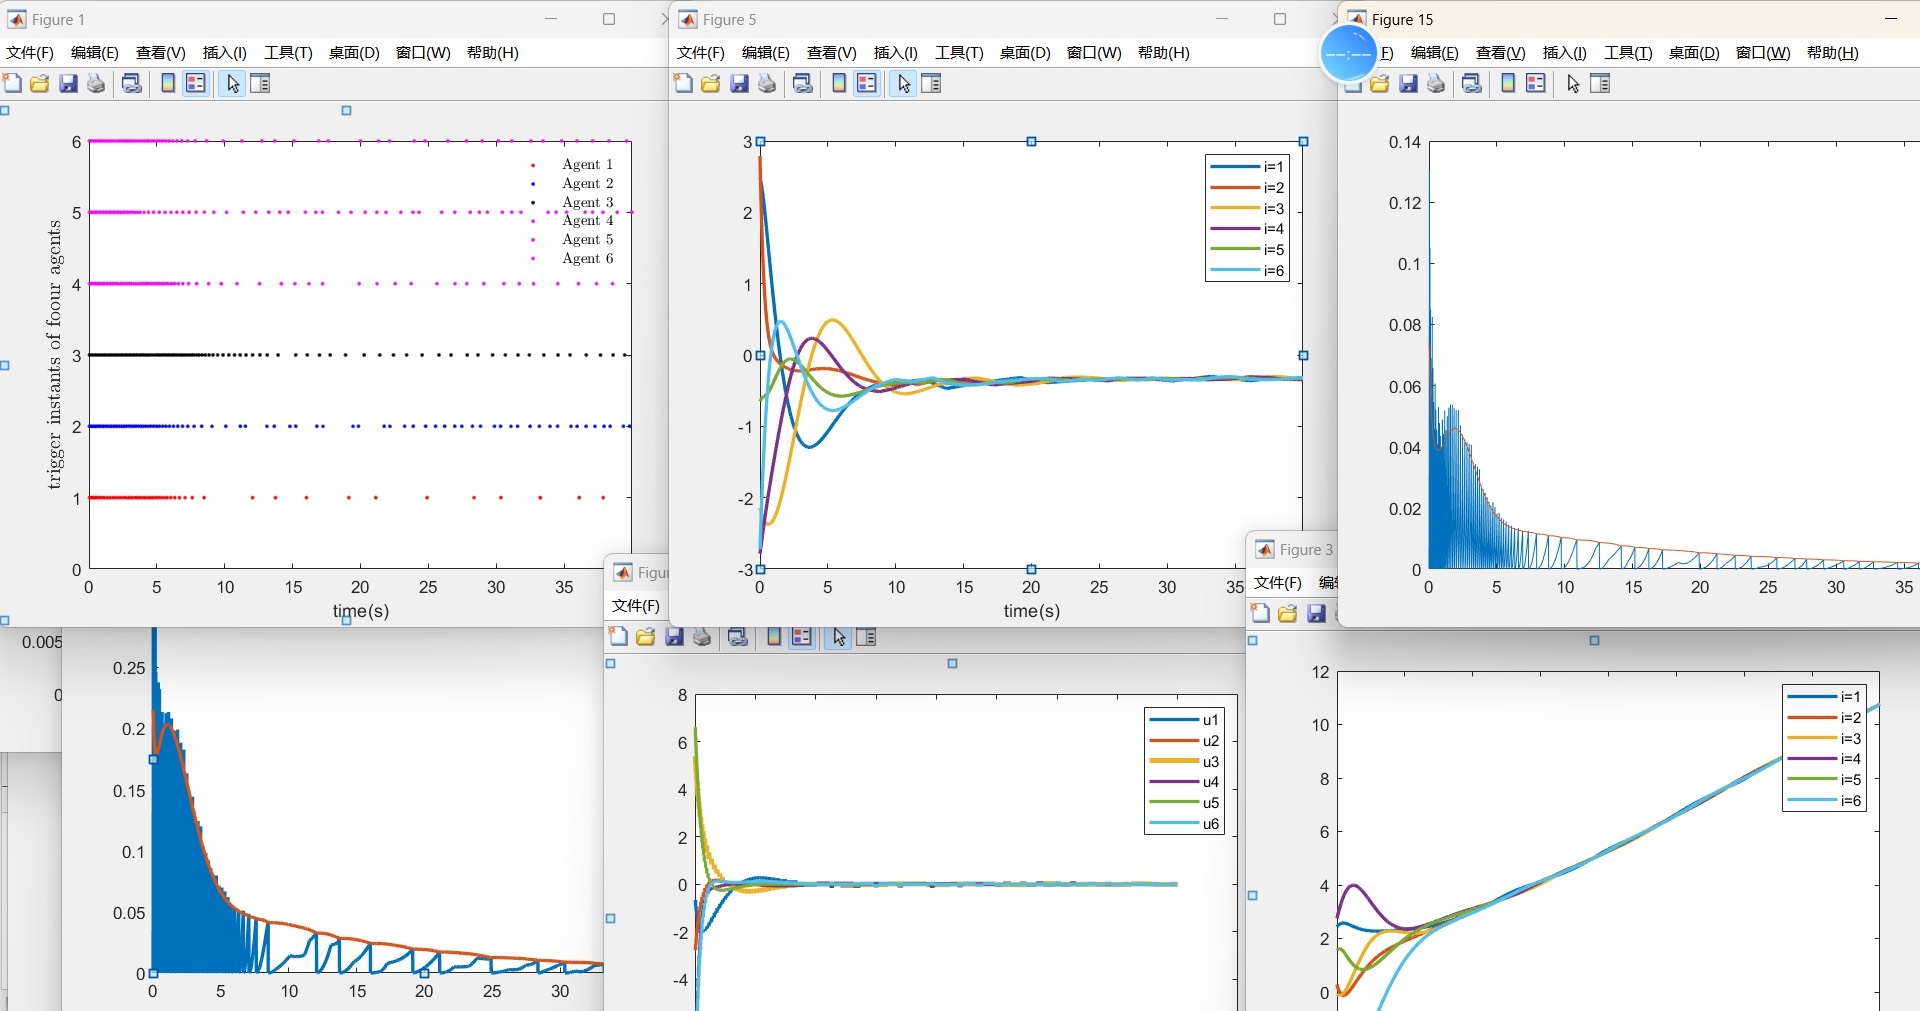Click Save icon in Figure 3 toolbar
The height and width of the screenshot is (1011, 1920).
pyautogui.click(x=1316, y=613)
